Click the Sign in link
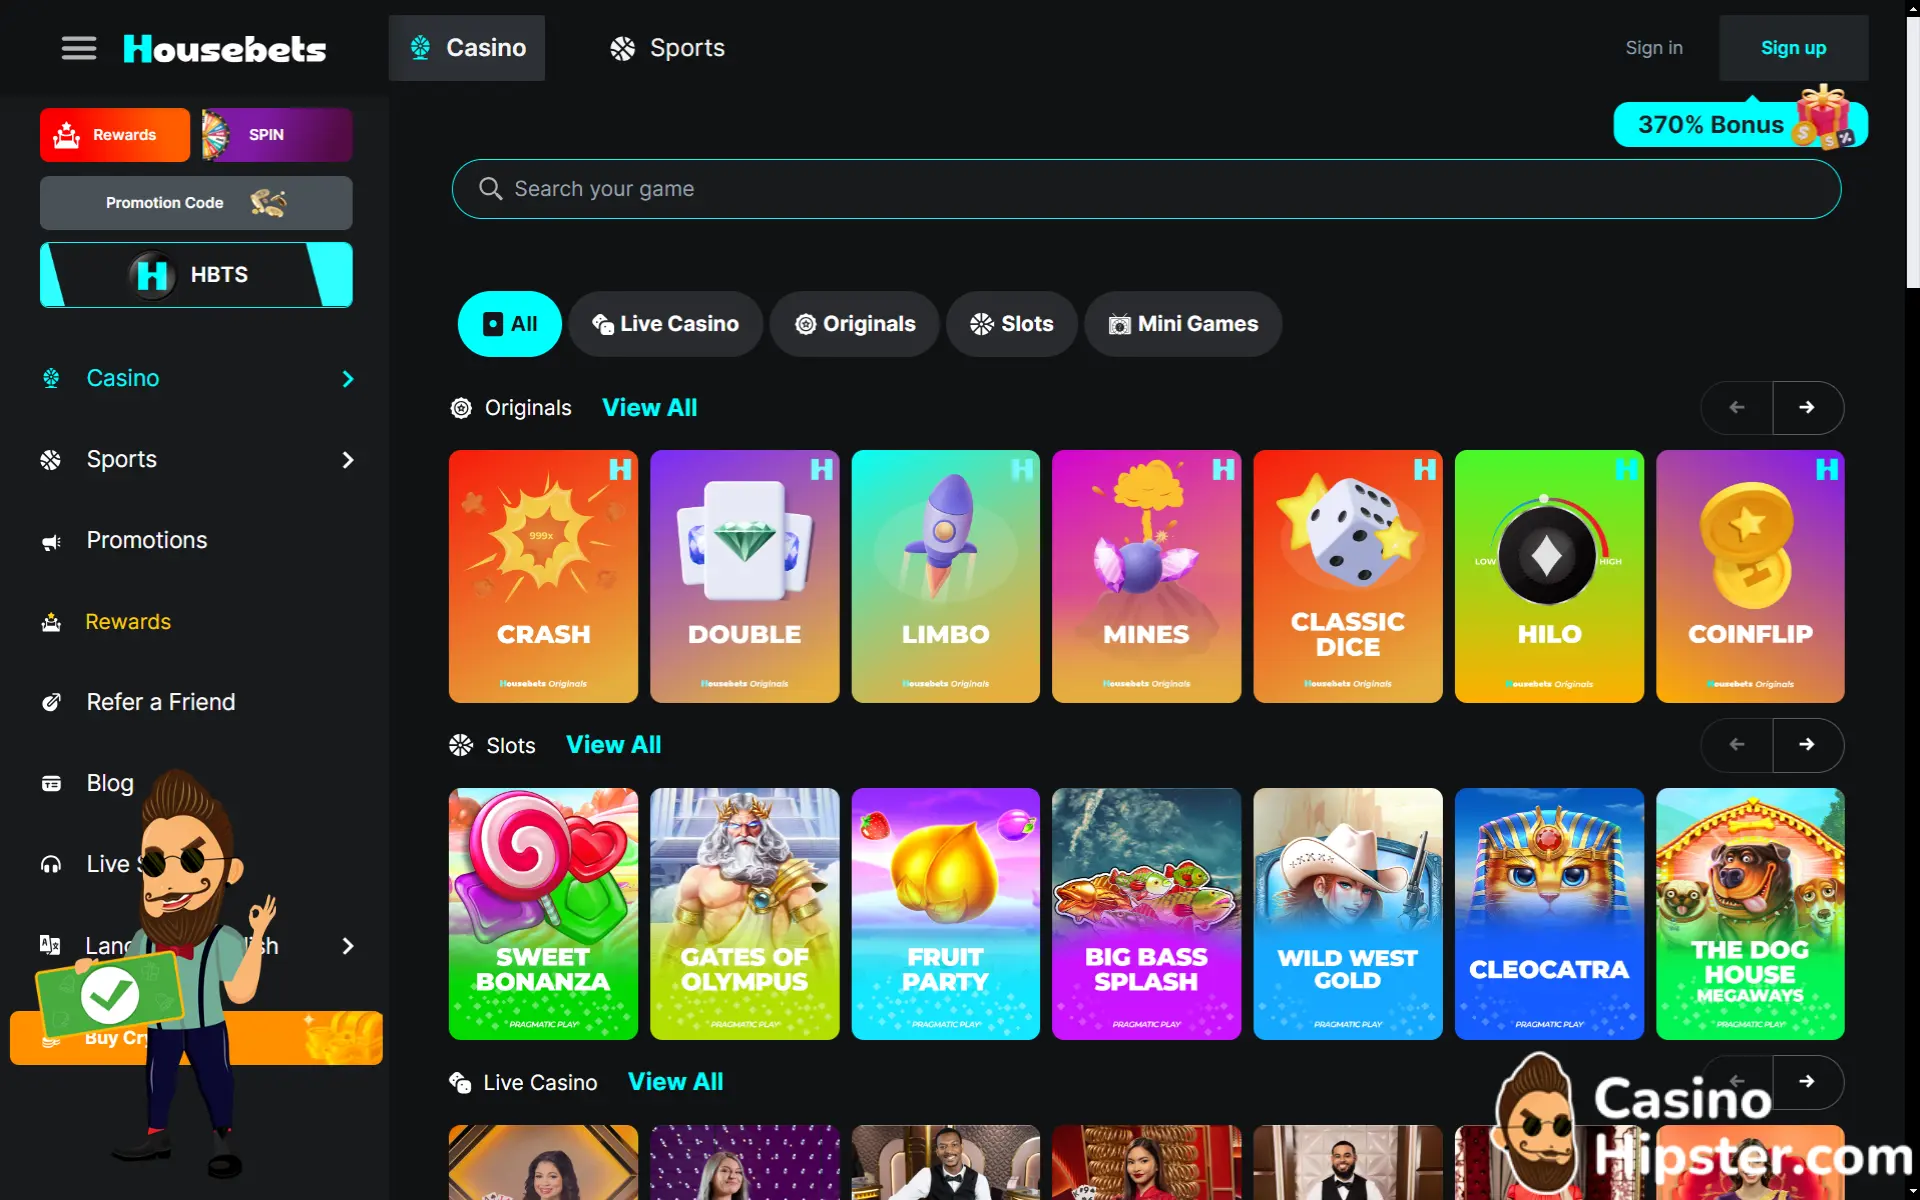 point(1654,48)
